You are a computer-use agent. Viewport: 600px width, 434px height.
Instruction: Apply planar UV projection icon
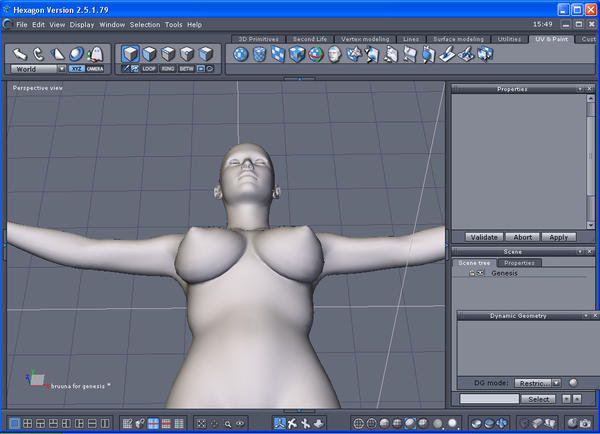(x=278, y=54)
